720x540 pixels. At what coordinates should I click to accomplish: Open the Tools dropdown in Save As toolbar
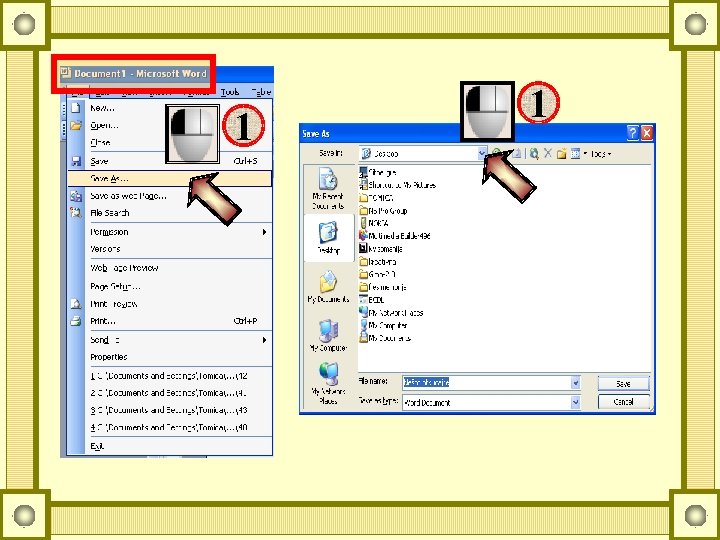coord(601,154)
